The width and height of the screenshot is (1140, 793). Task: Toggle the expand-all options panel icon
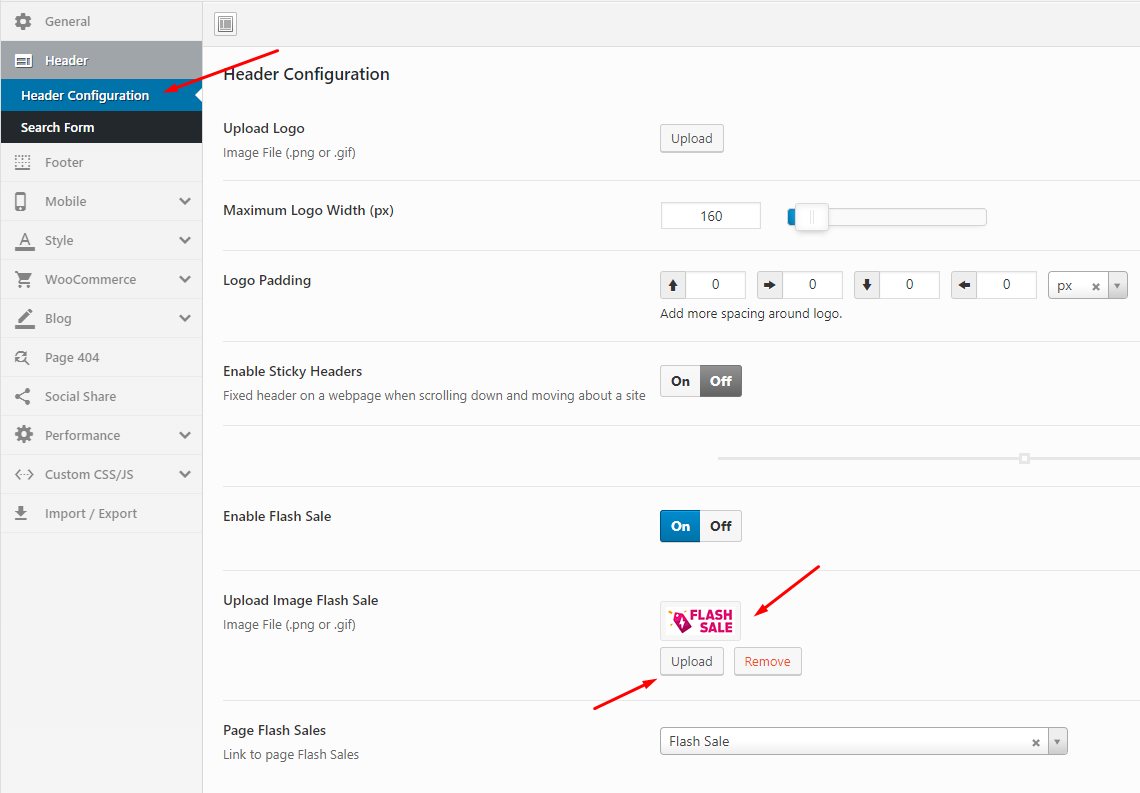pos(225,24)
